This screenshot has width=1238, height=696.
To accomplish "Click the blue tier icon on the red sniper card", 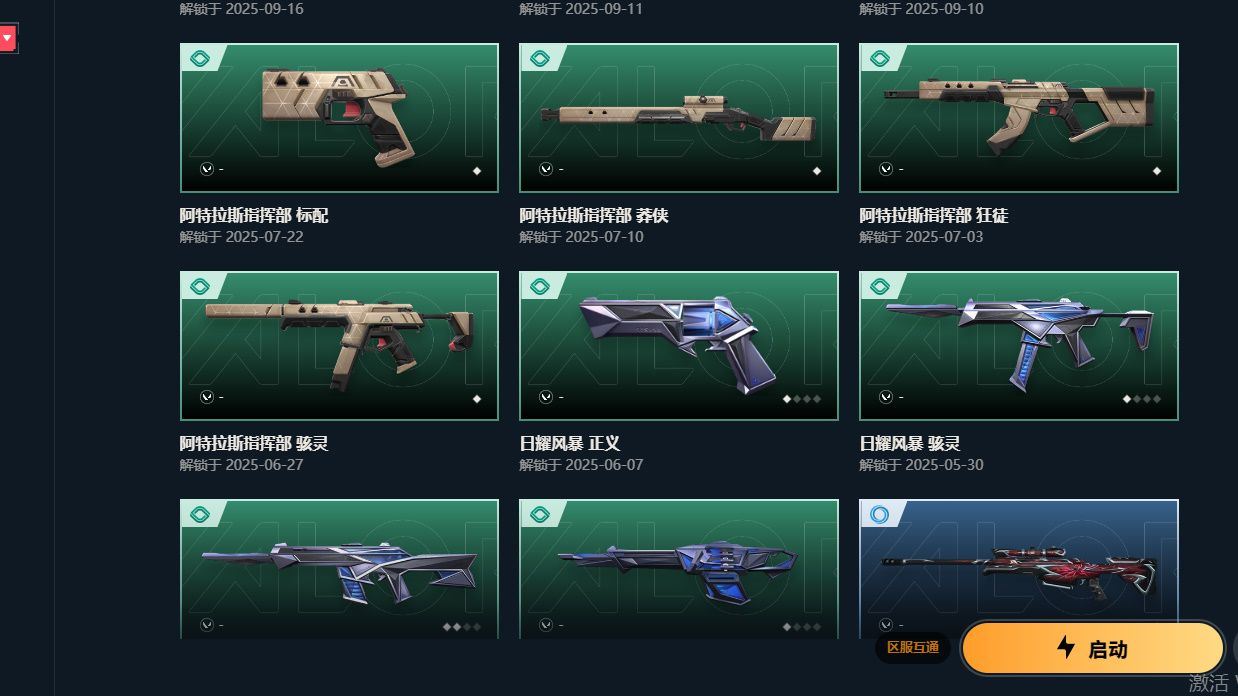I will pos(879,514).
